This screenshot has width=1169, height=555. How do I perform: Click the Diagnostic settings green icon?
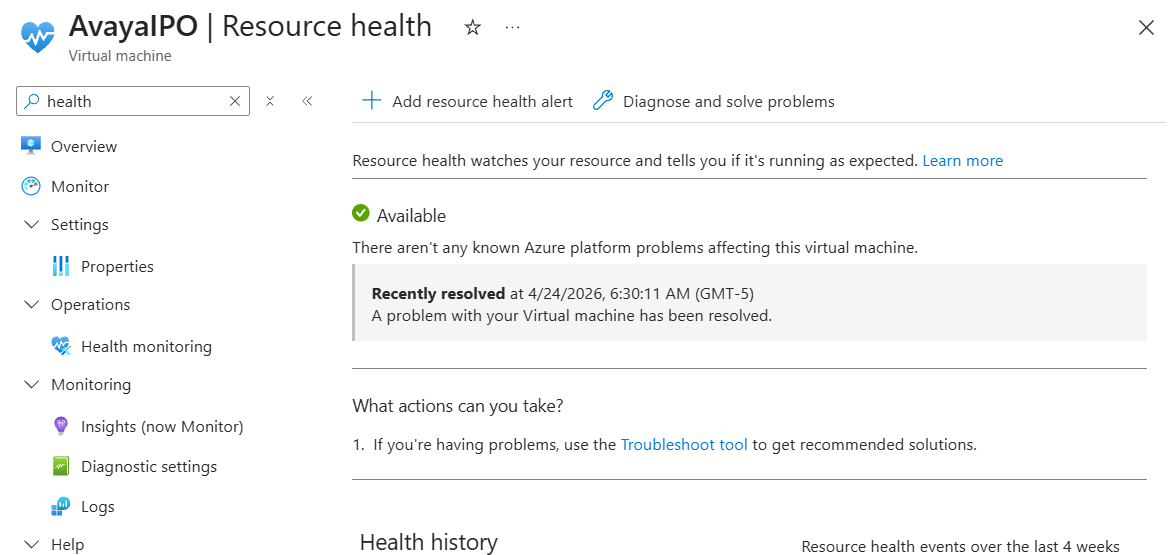click(x=61, y=466)
